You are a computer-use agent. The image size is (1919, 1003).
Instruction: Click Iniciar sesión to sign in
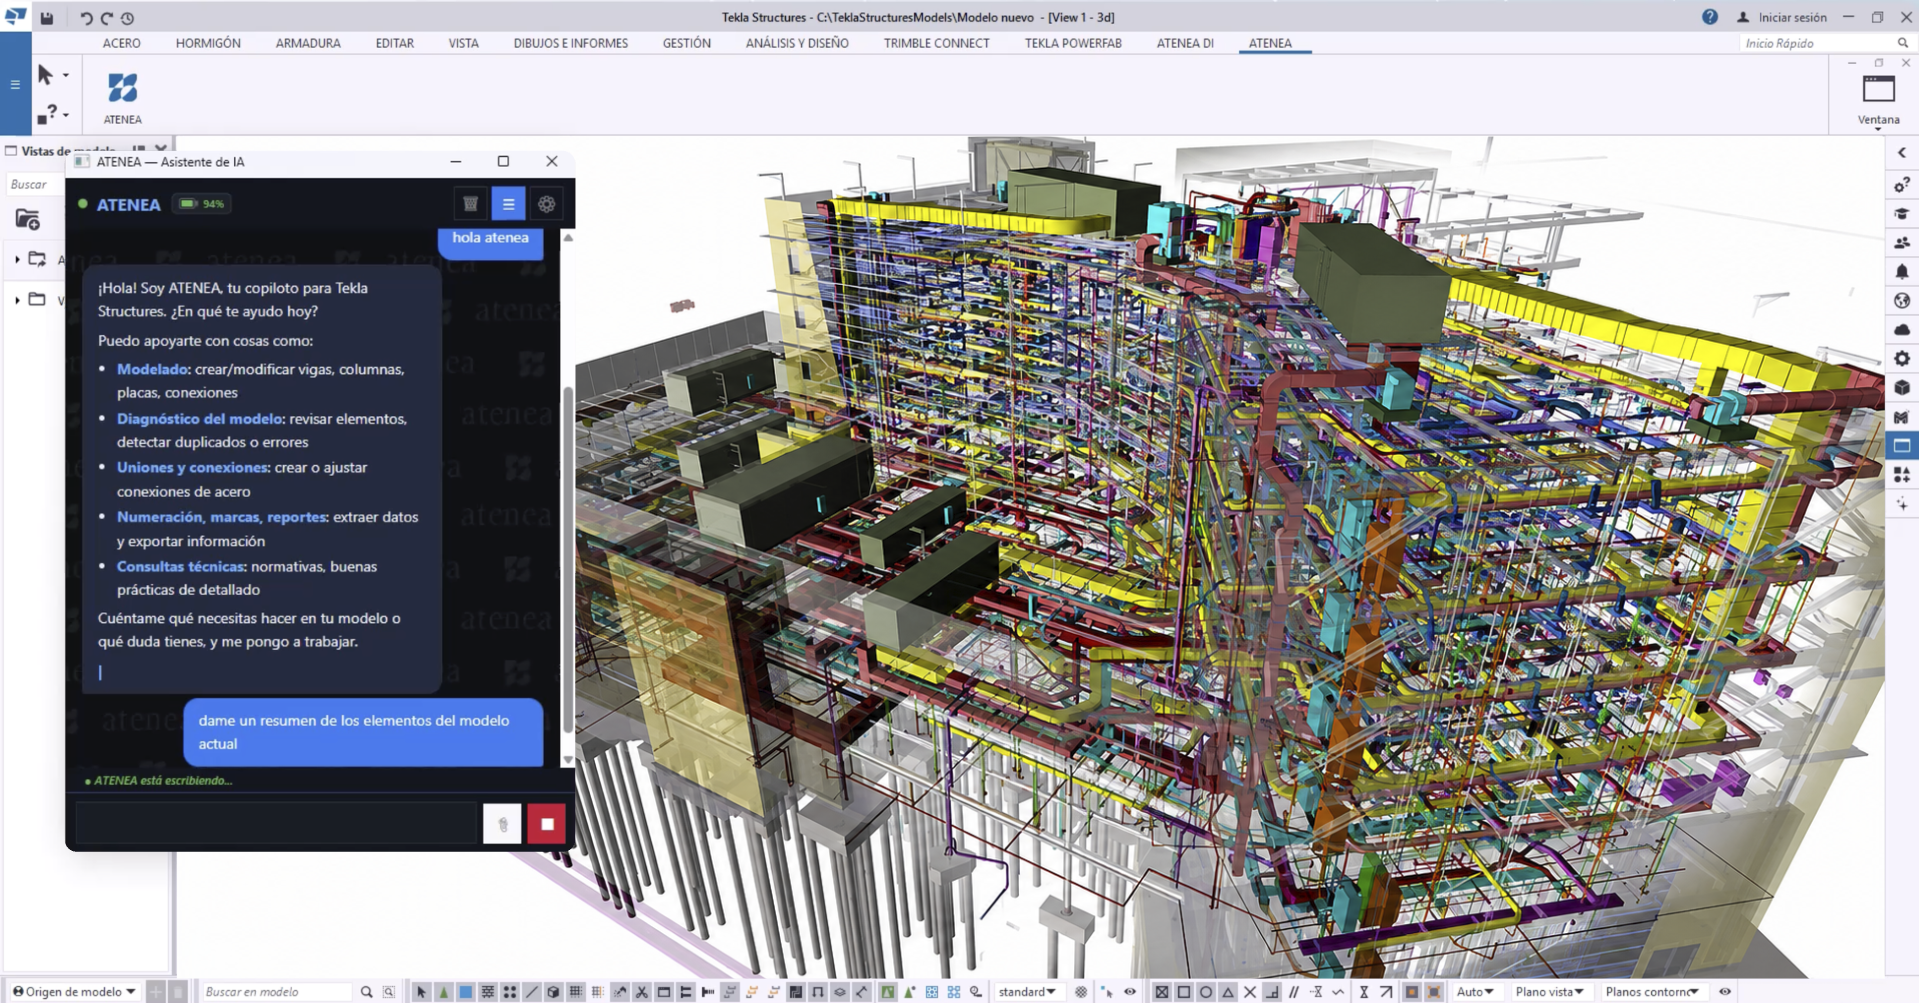[x=1782, y=17]
